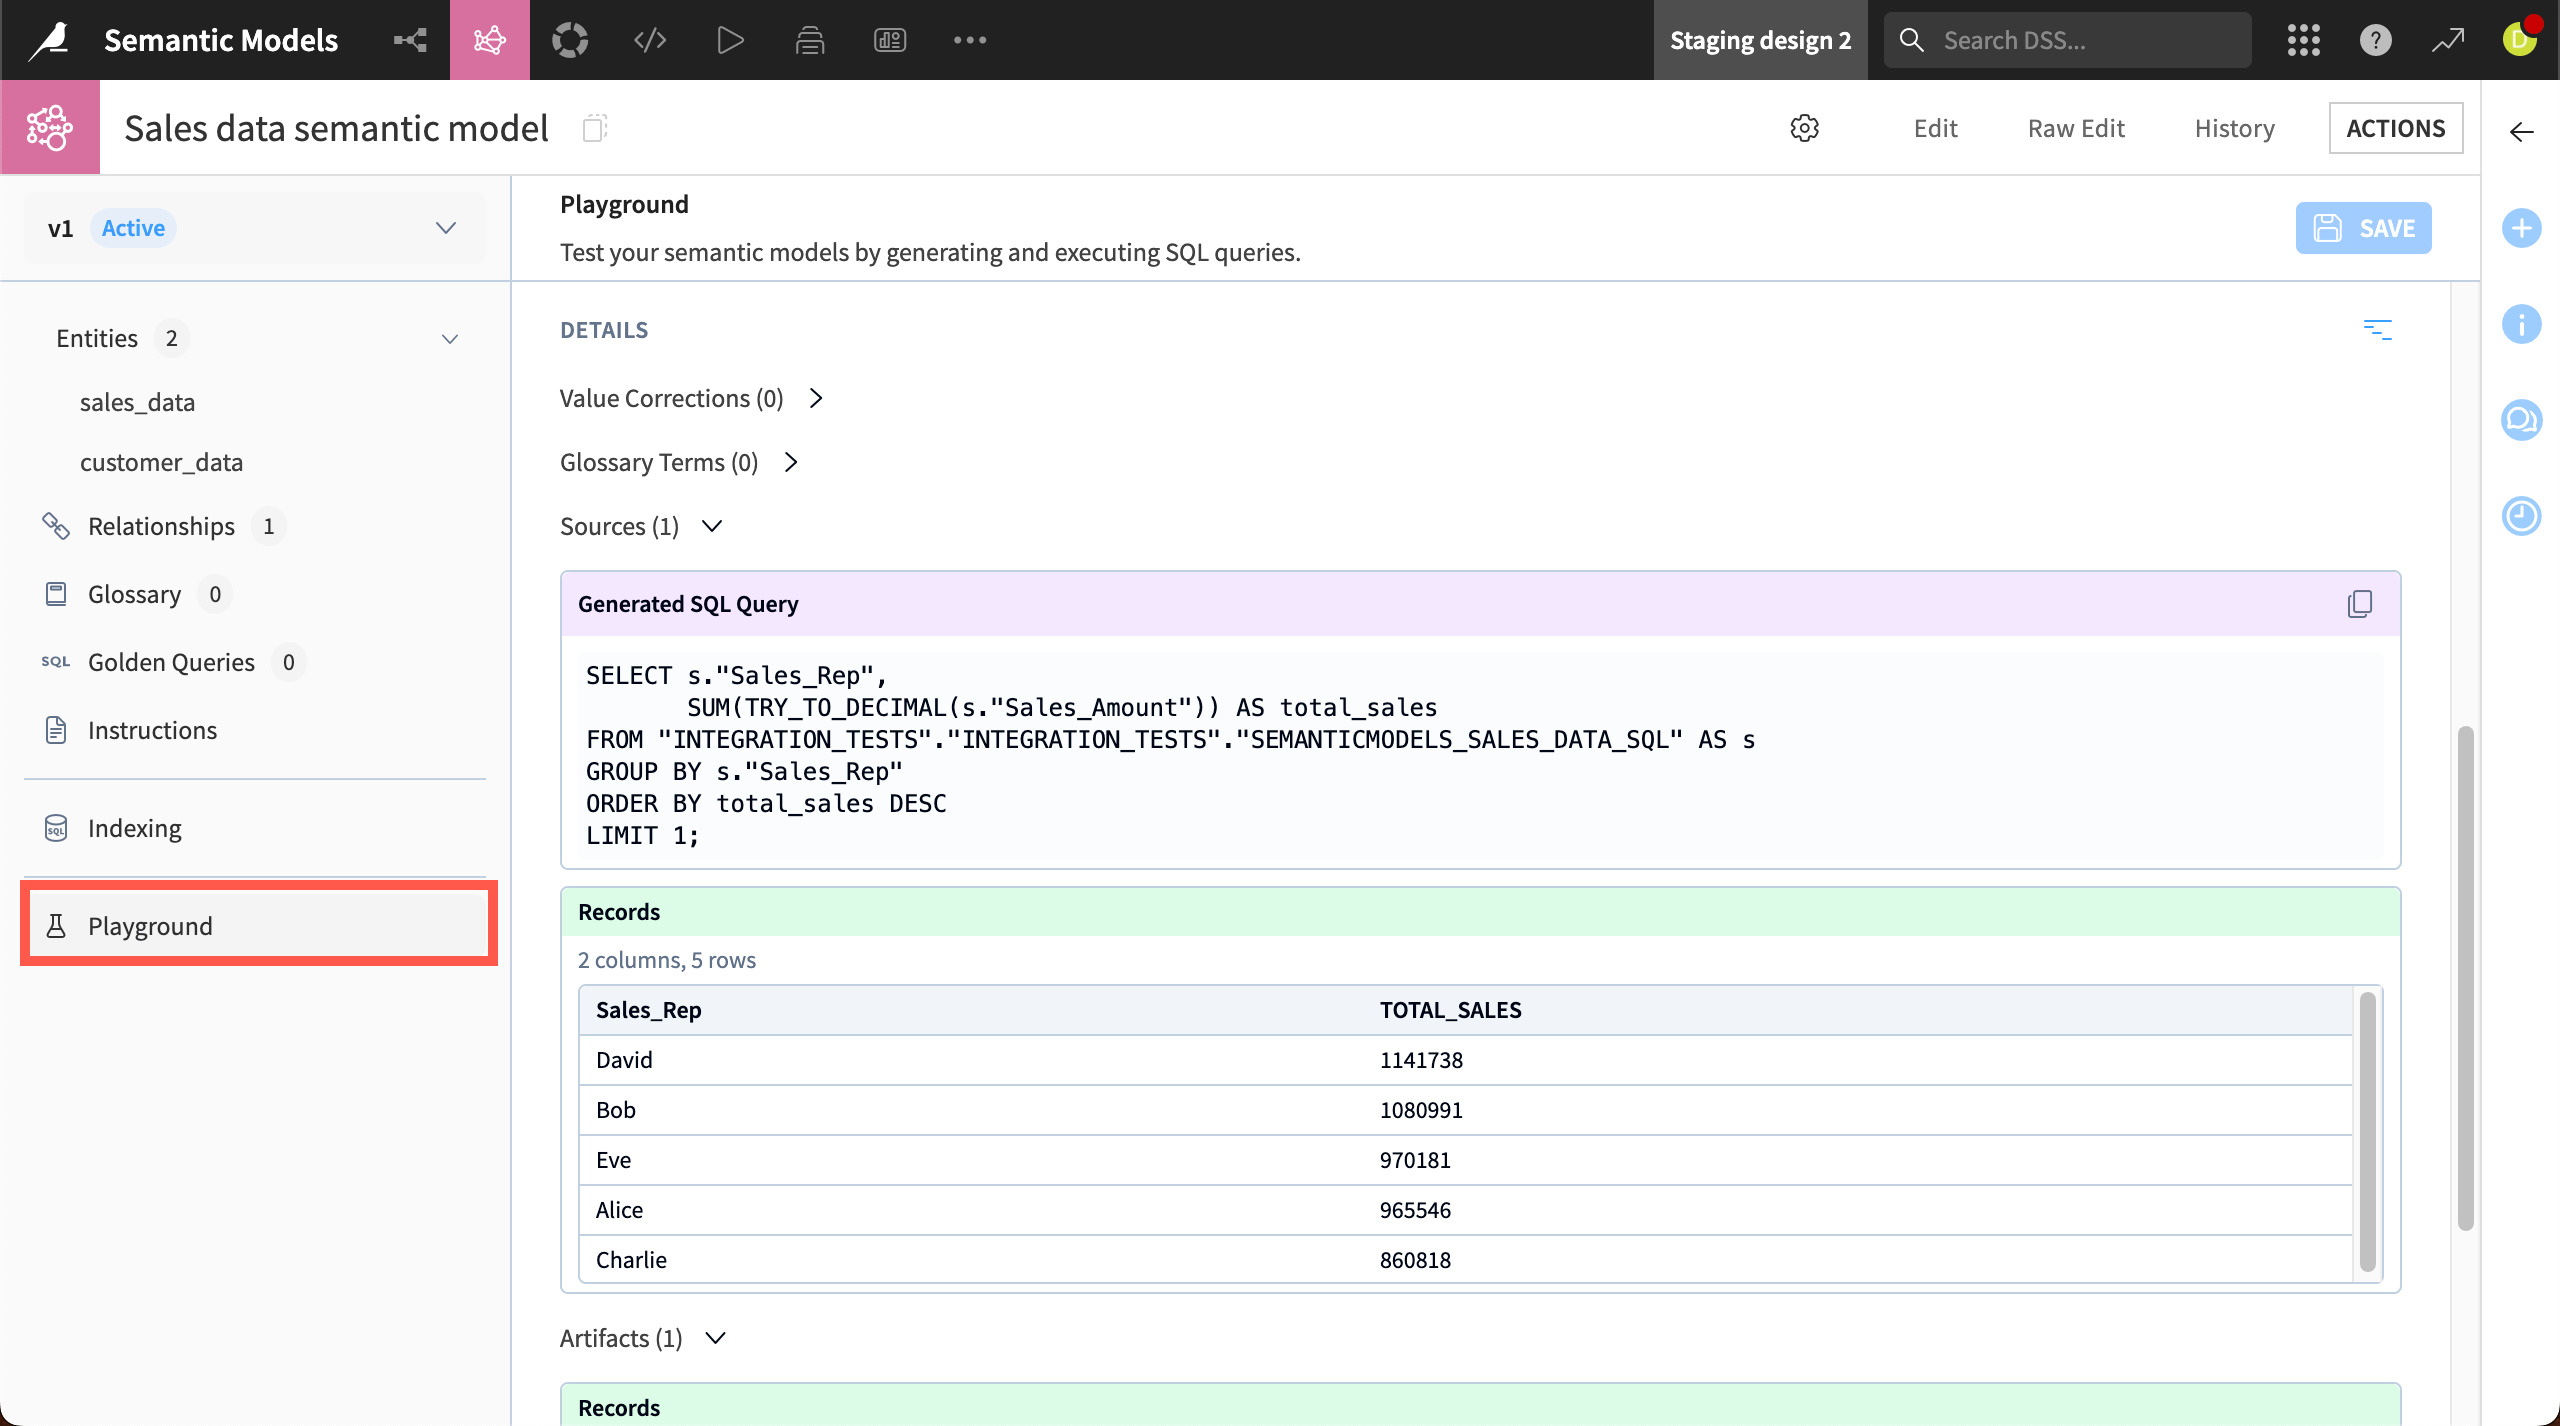Open the dashboards icon in the top bar
The image size is (2560, 1426).
[x=888, y=40]
